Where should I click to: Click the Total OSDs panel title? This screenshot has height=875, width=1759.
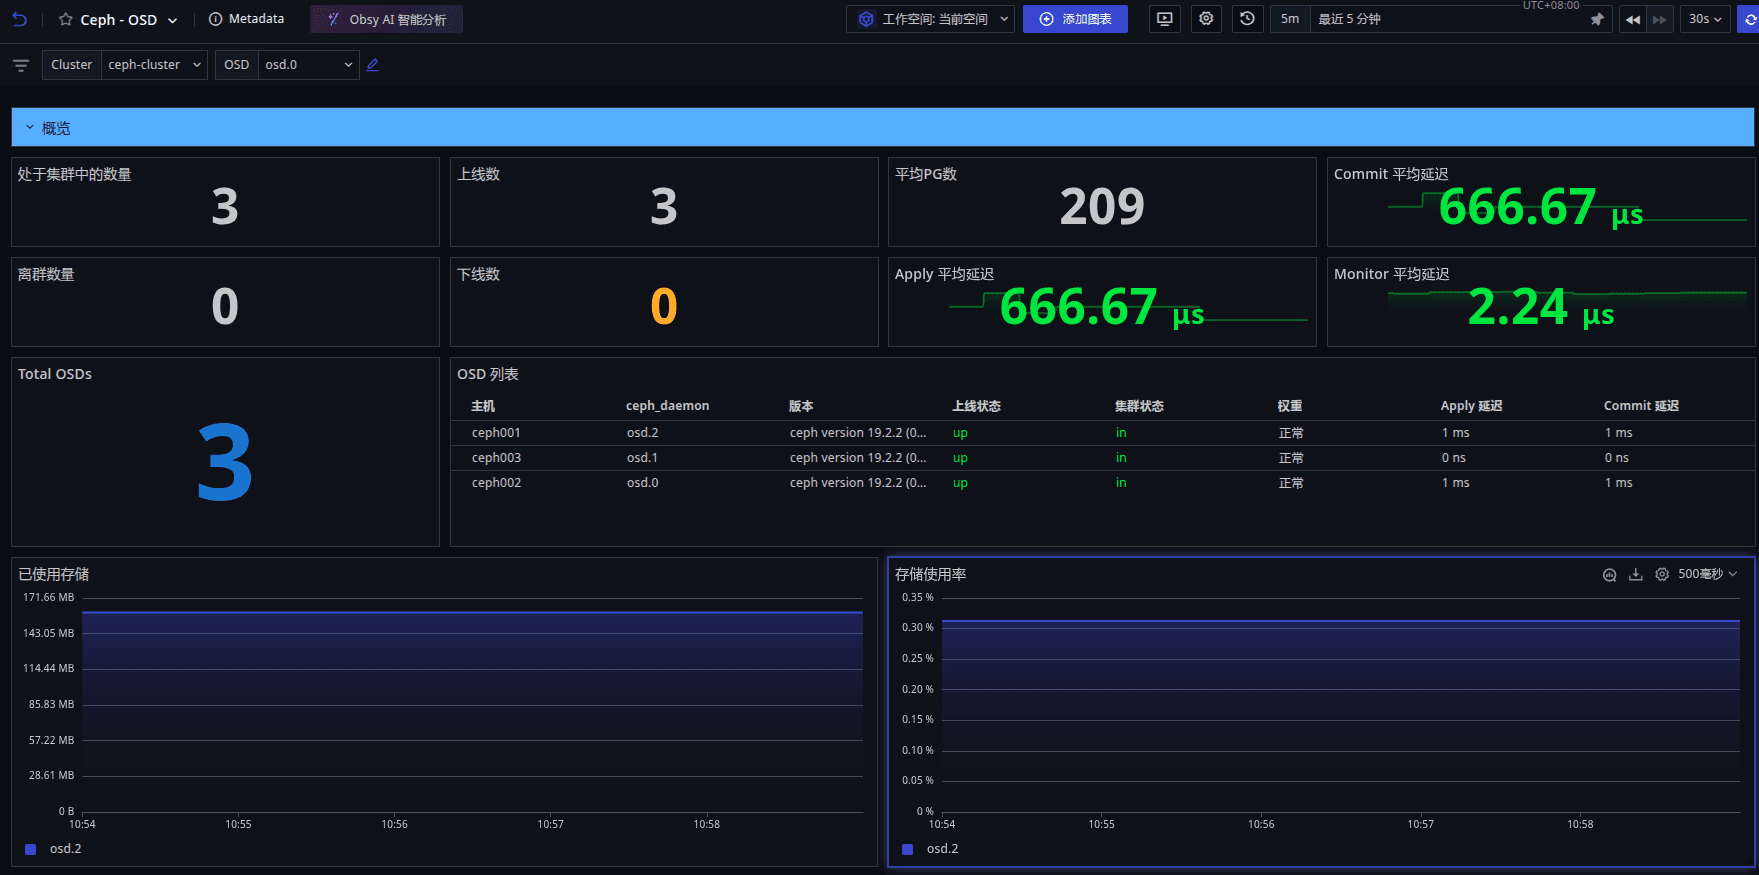click(55, 374)
